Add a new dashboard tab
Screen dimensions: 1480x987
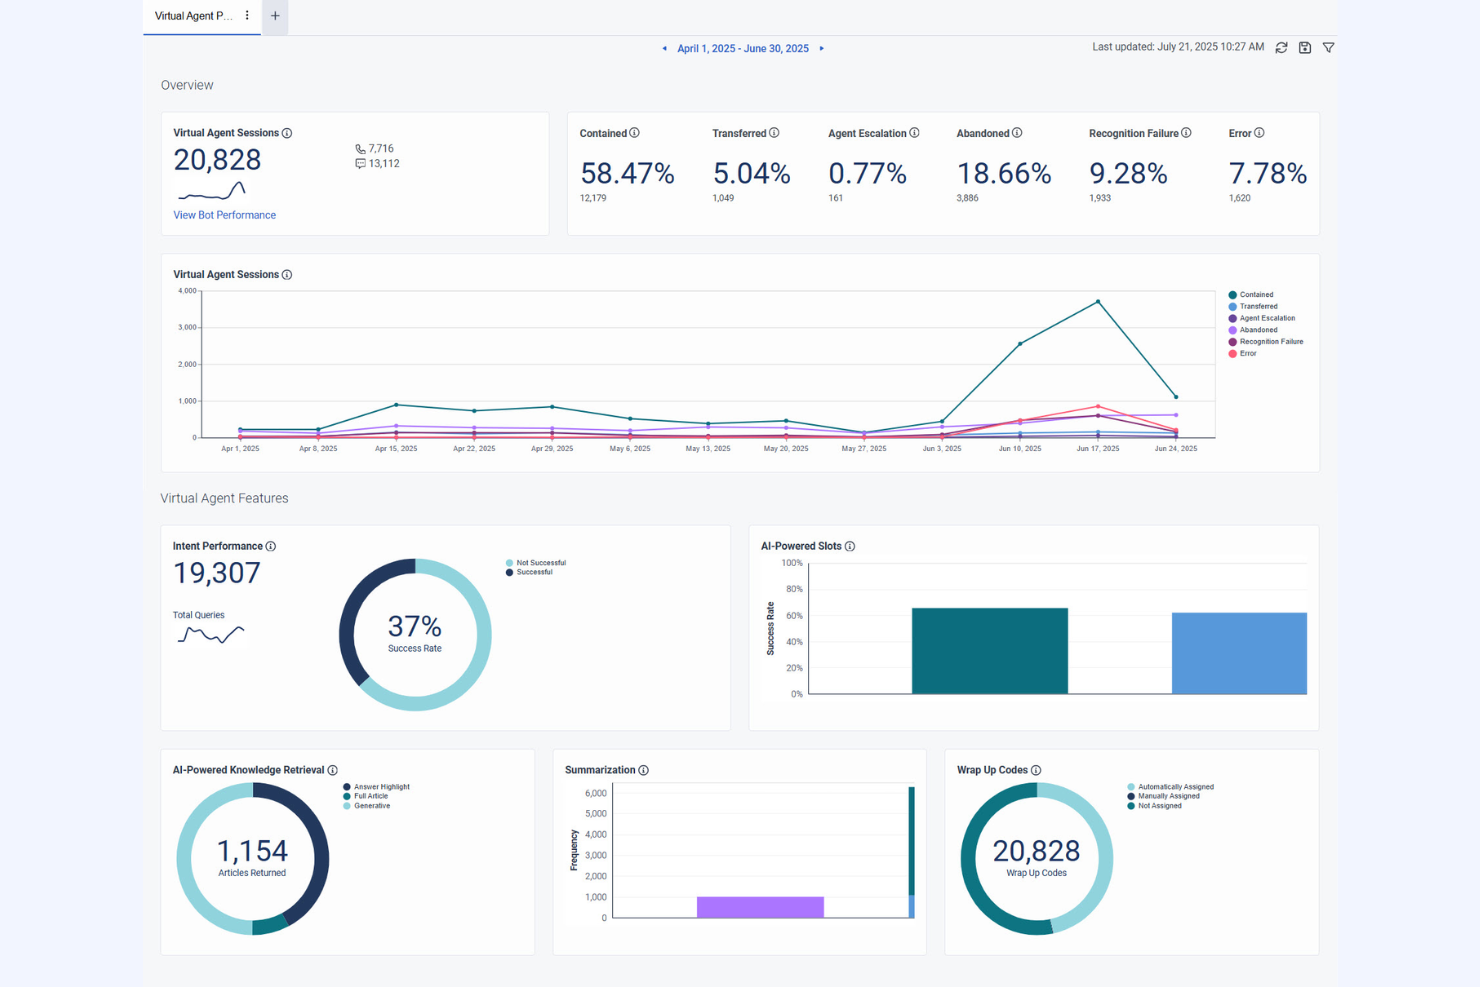[275, 16]
